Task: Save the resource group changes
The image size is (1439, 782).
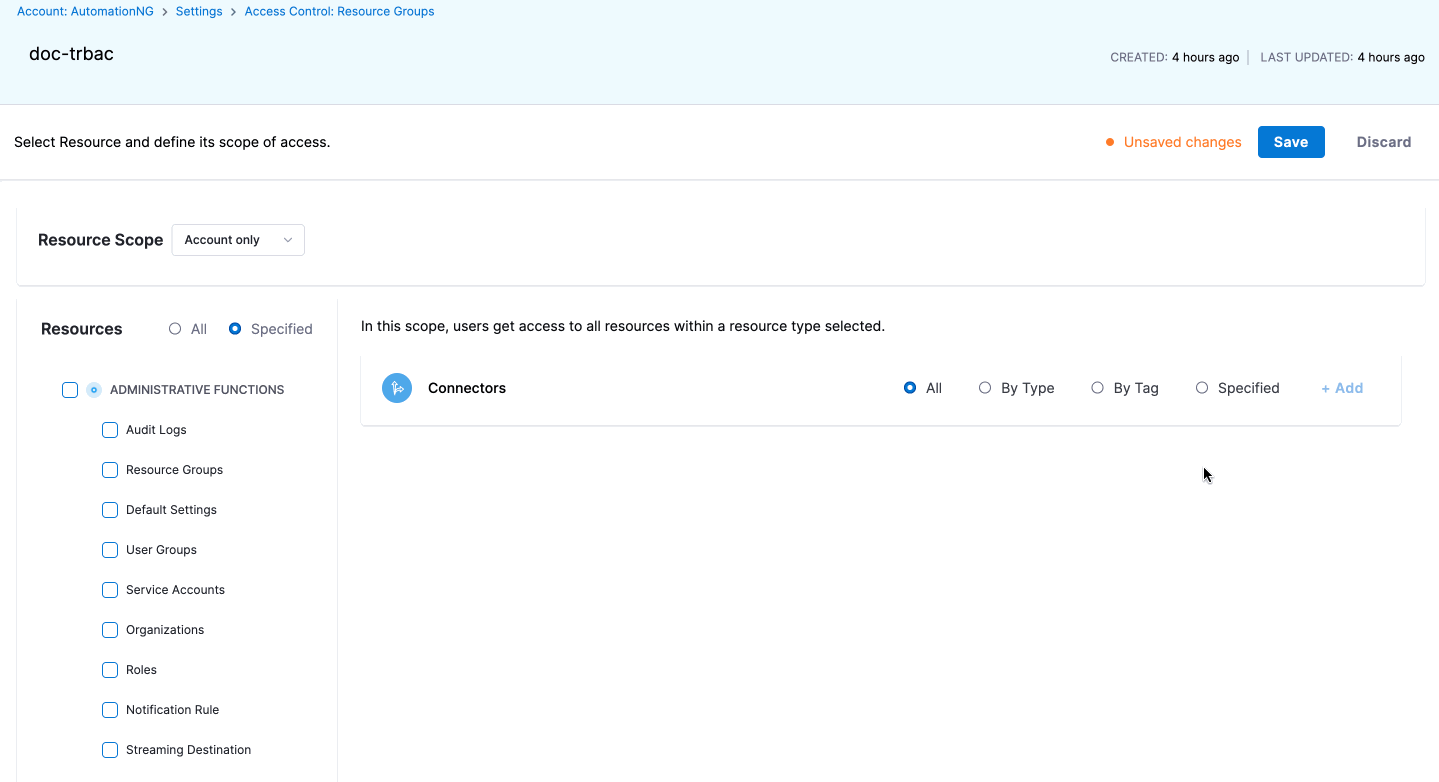Action: pyautogui.click(x=1290, y=142)
